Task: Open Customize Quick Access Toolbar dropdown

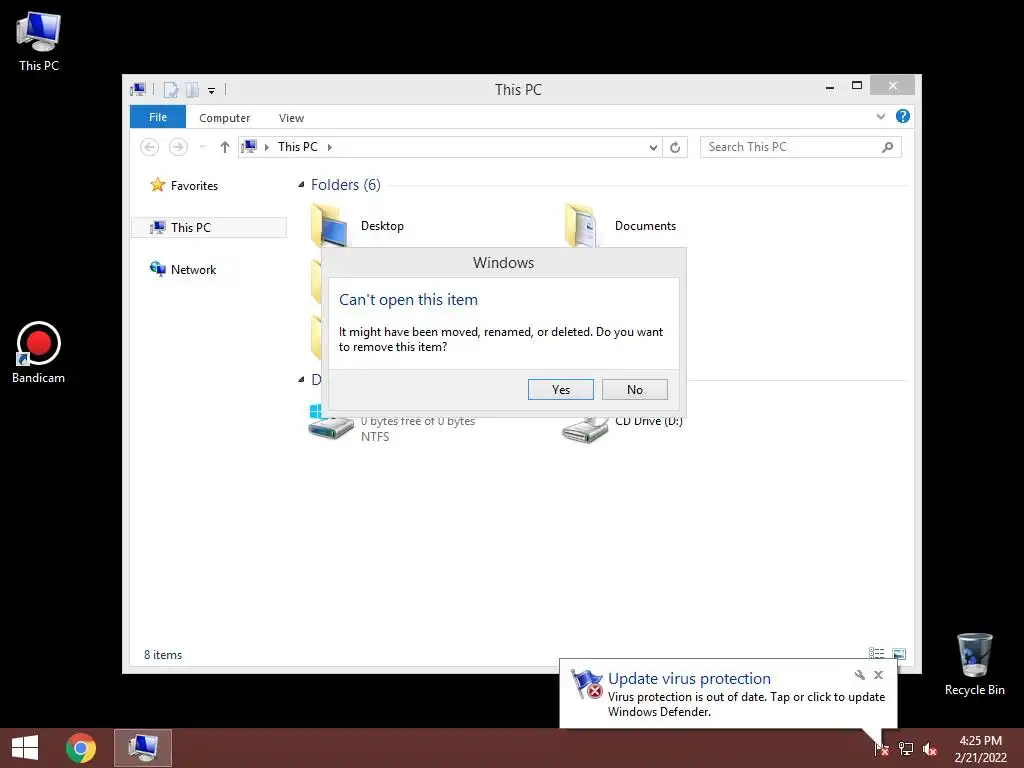Action: (212, 91)
